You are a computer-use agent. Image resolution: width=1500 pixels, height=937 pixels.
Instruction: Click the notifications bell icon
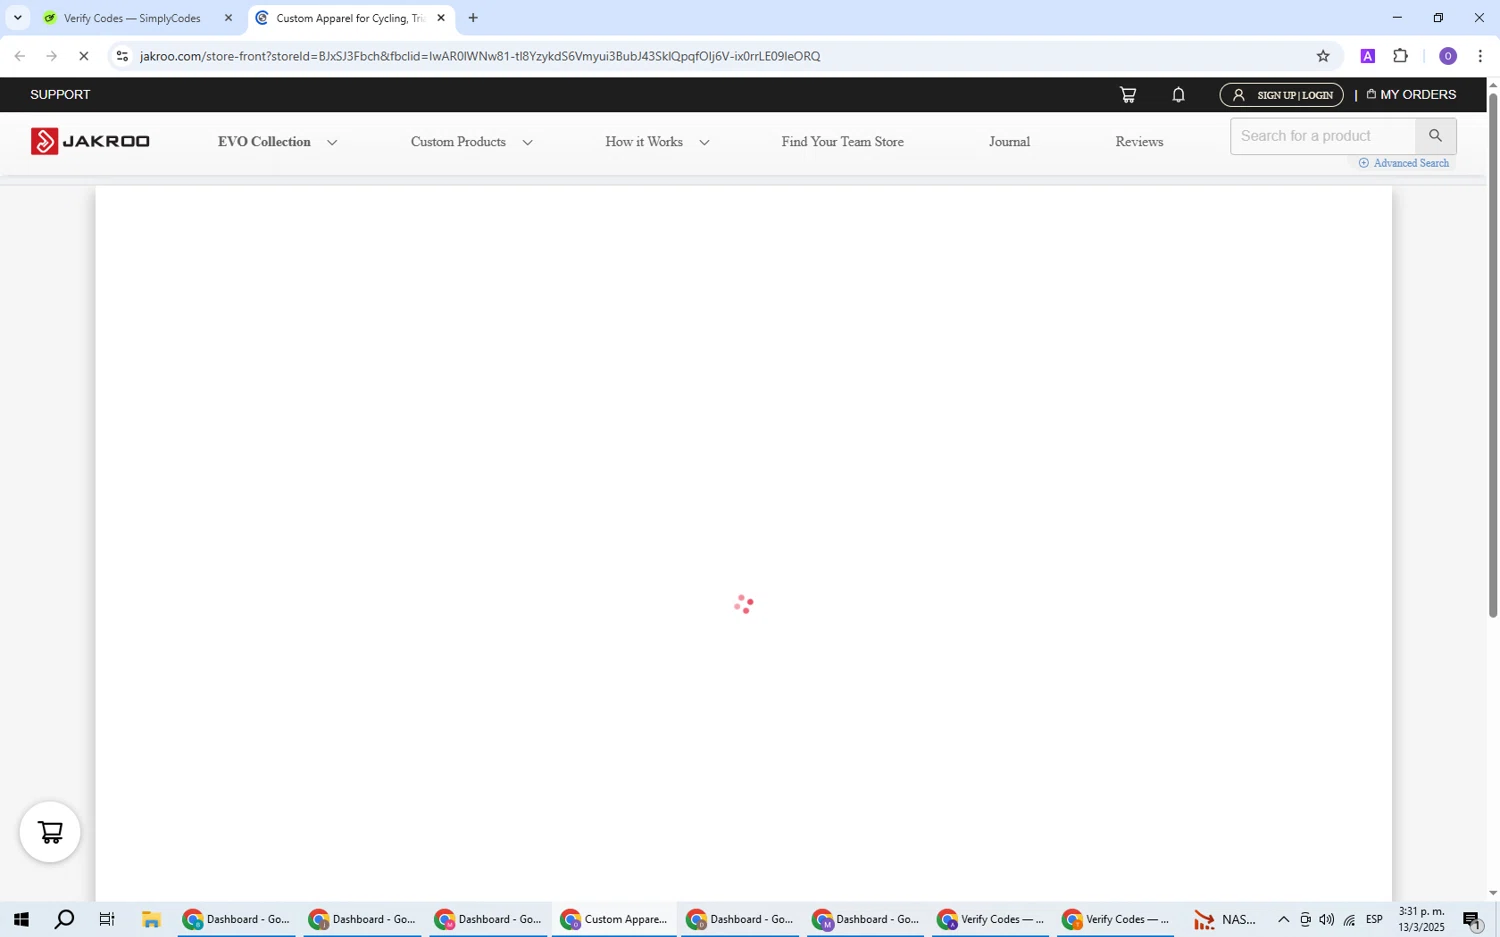(x=1178, y=95)
